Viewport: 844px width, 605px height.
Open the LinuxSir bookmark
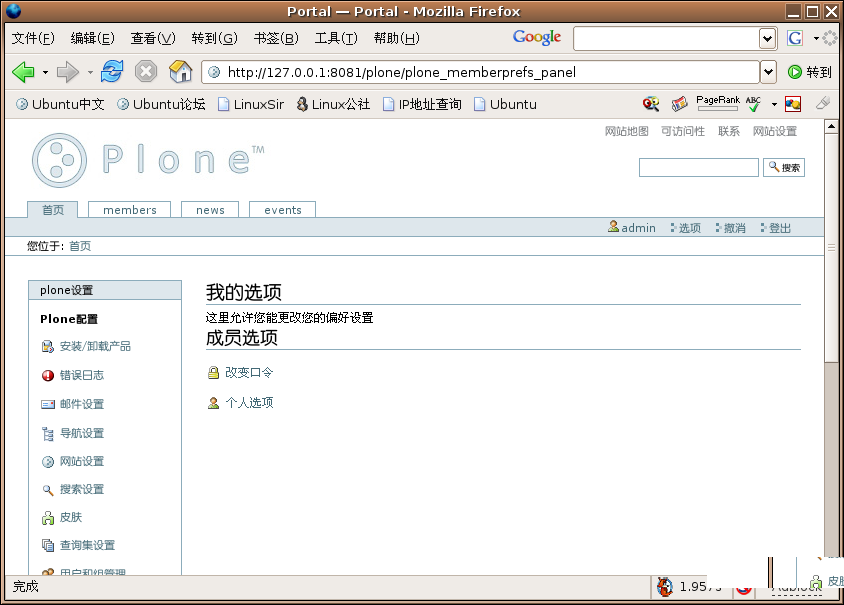(251, 104)
